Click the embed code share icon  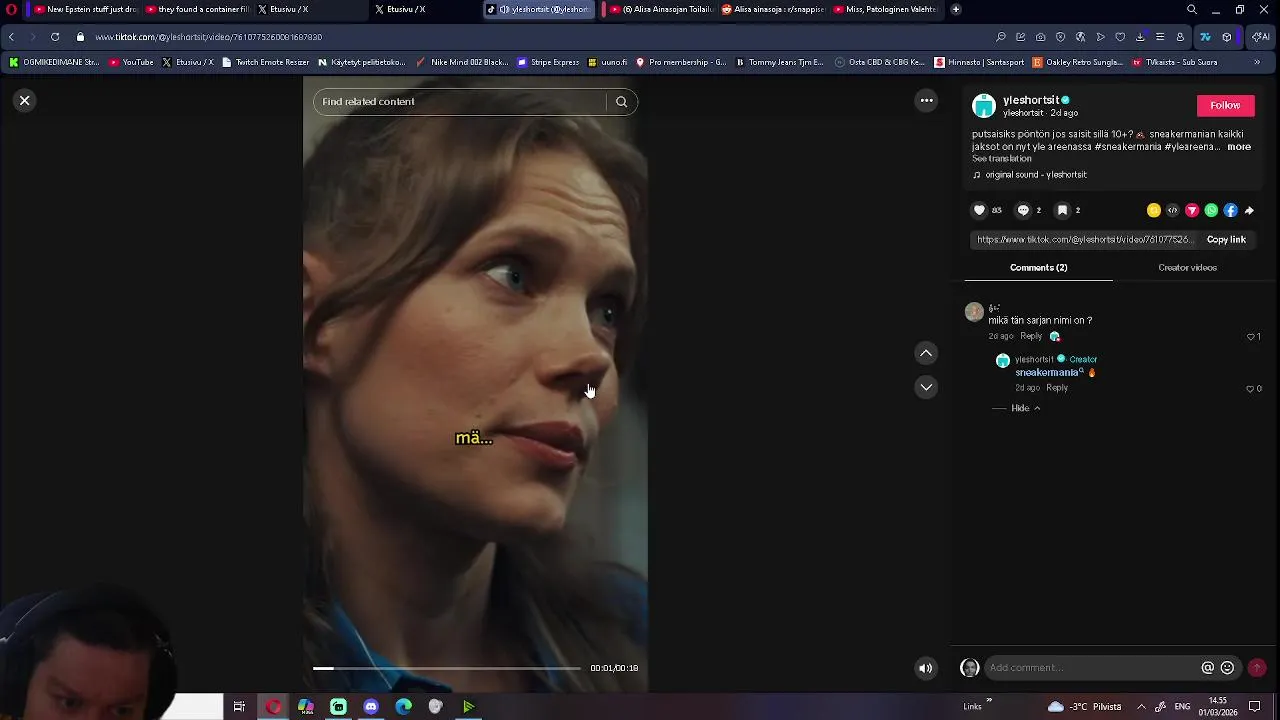pyautogui.click(x=1173, y=210)
